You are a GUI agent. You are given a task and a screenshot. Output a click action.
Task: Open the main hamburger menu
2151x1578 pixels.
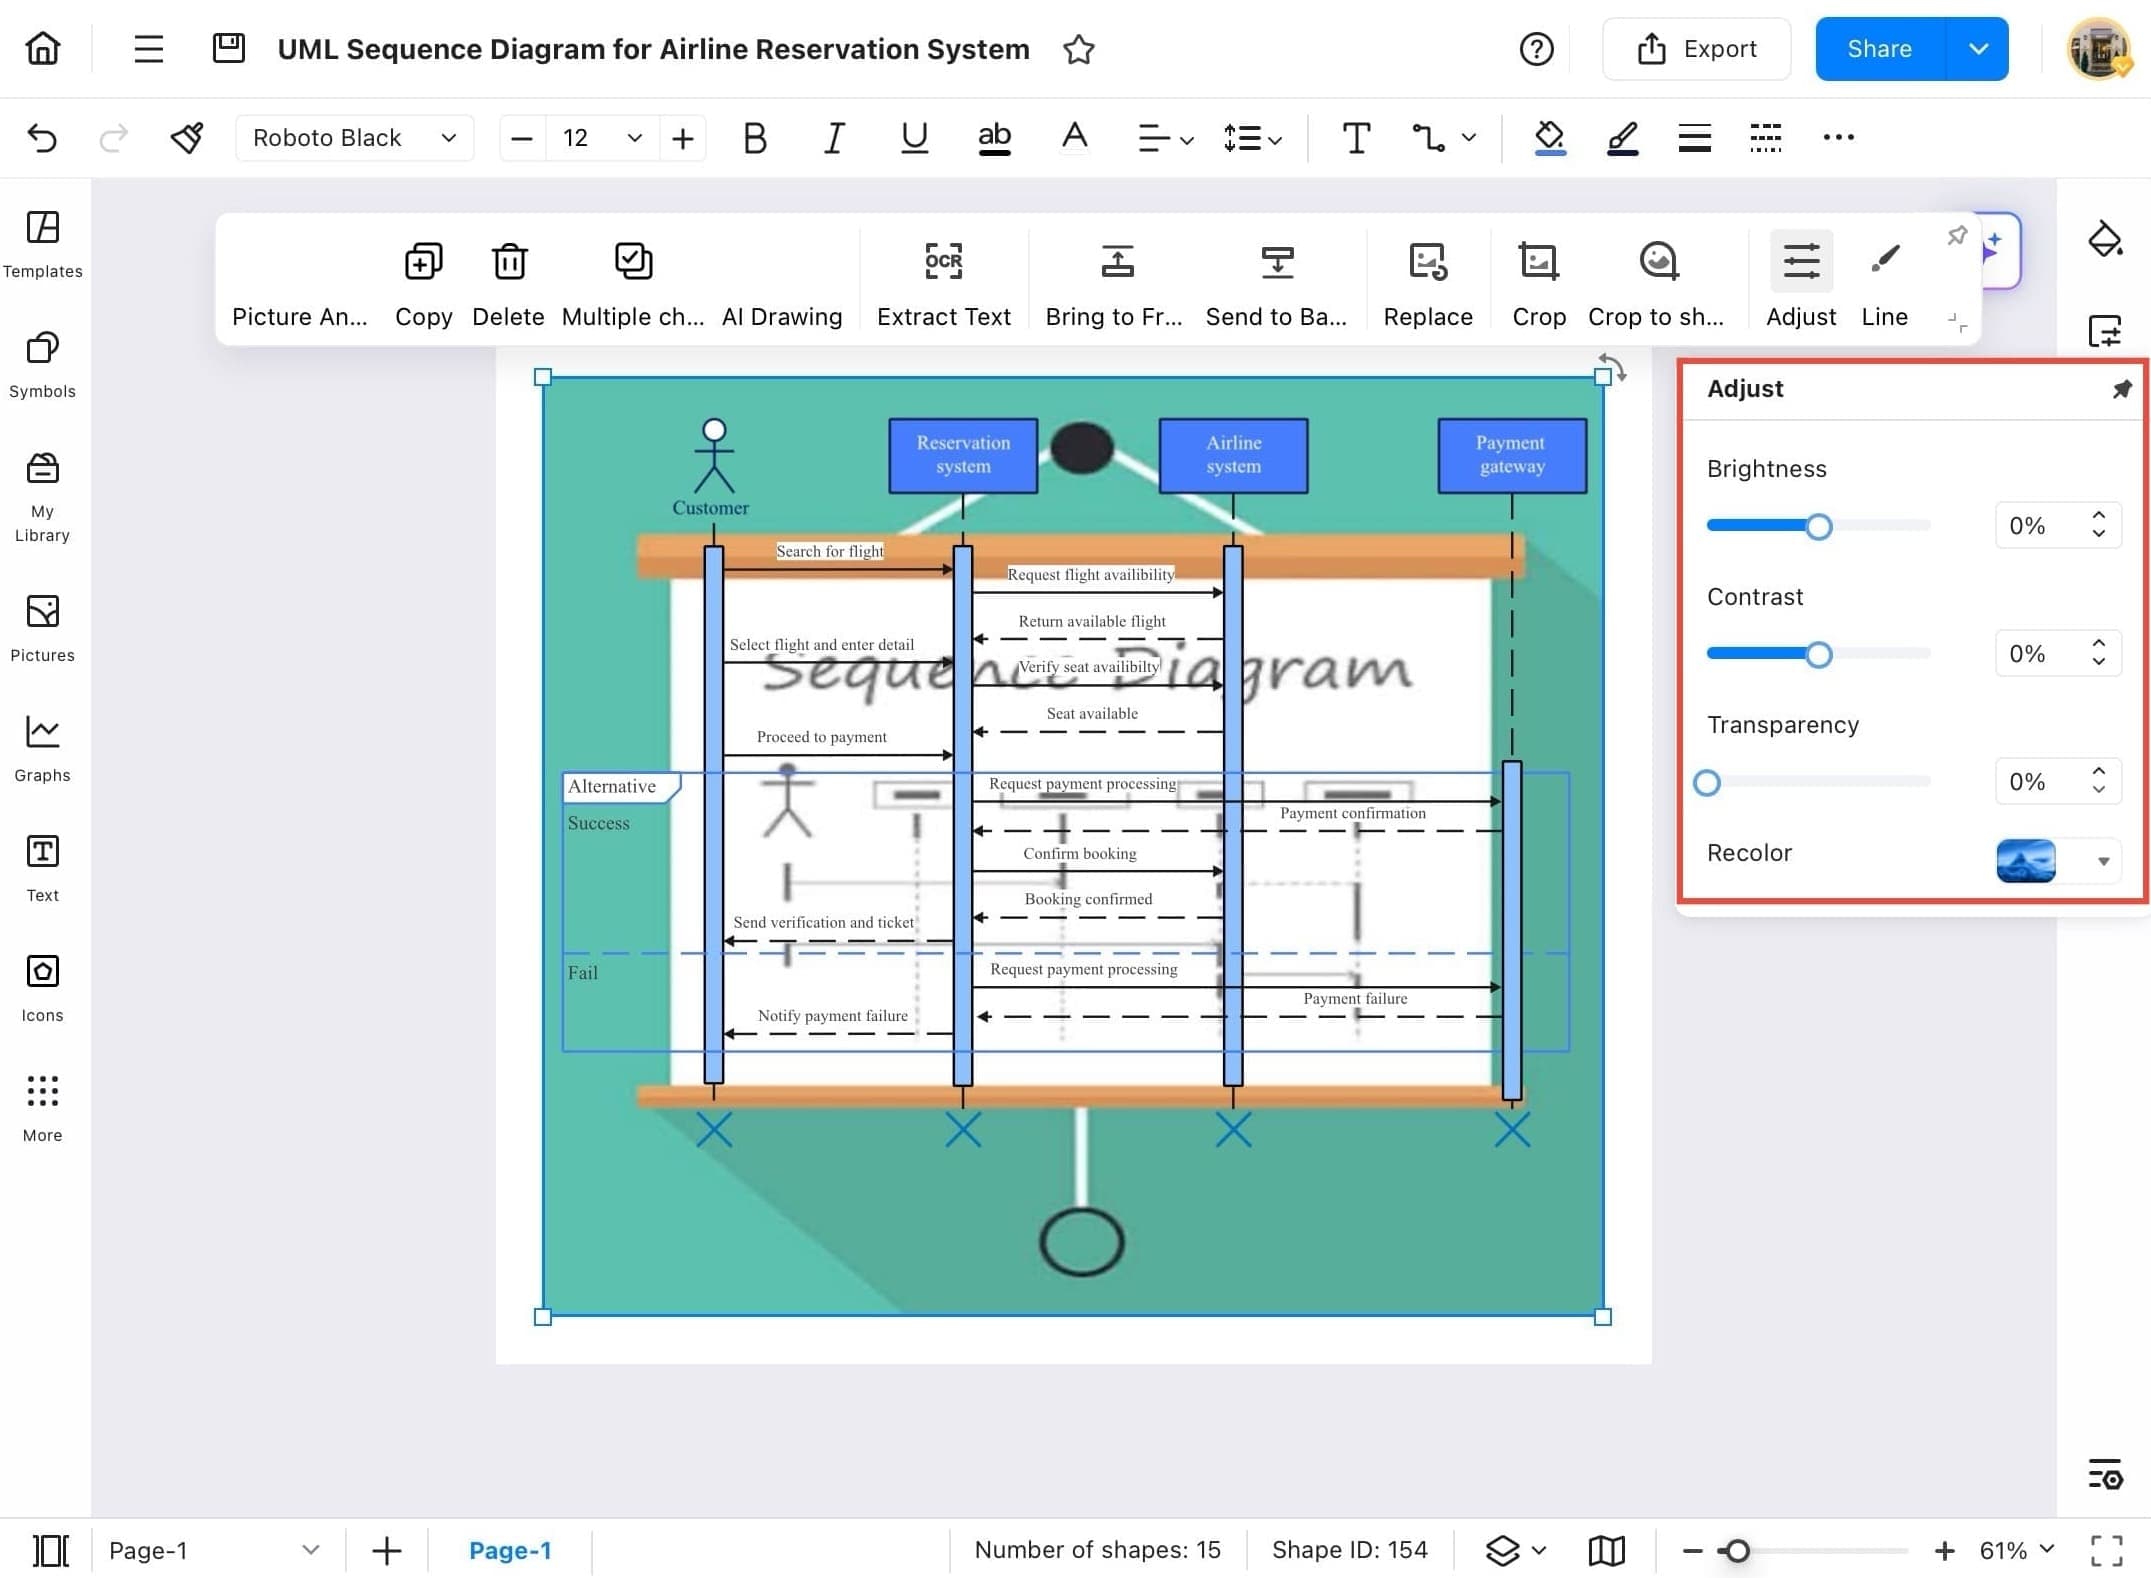coord(149,49)
